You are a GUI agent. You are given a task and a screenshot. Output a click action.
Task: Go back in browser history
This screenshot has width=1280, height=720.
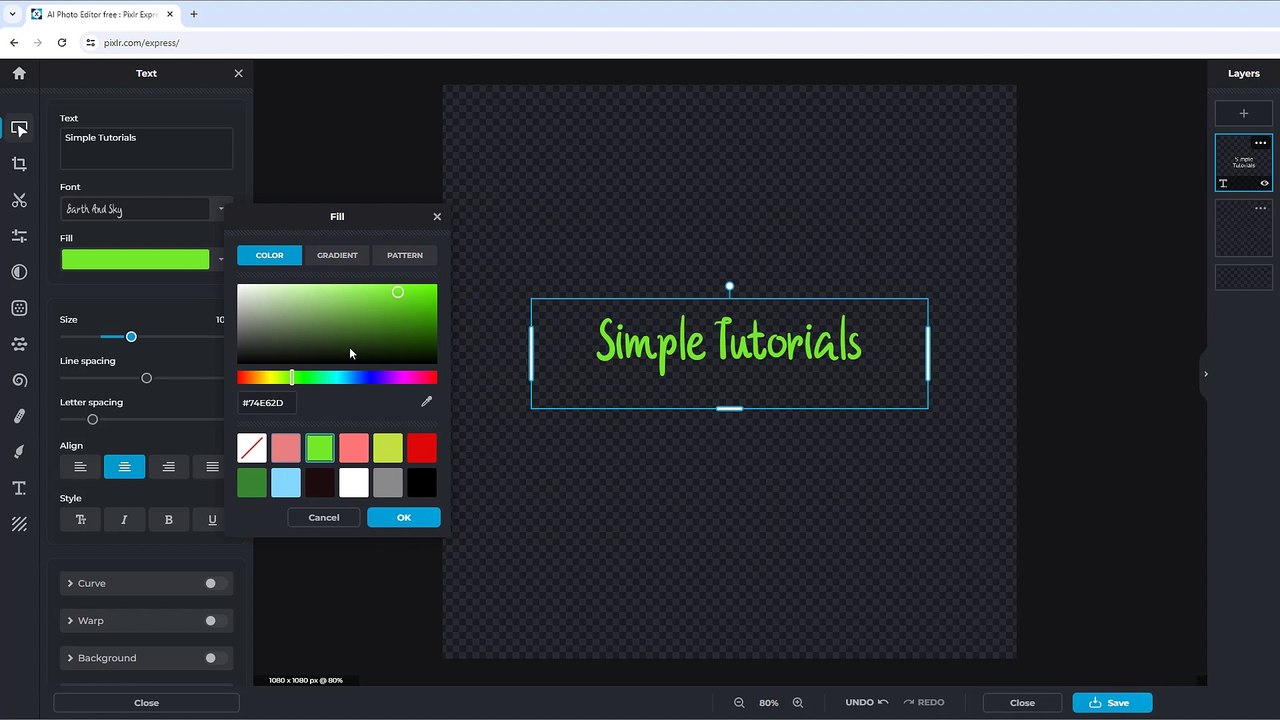(x=14, y=43)
